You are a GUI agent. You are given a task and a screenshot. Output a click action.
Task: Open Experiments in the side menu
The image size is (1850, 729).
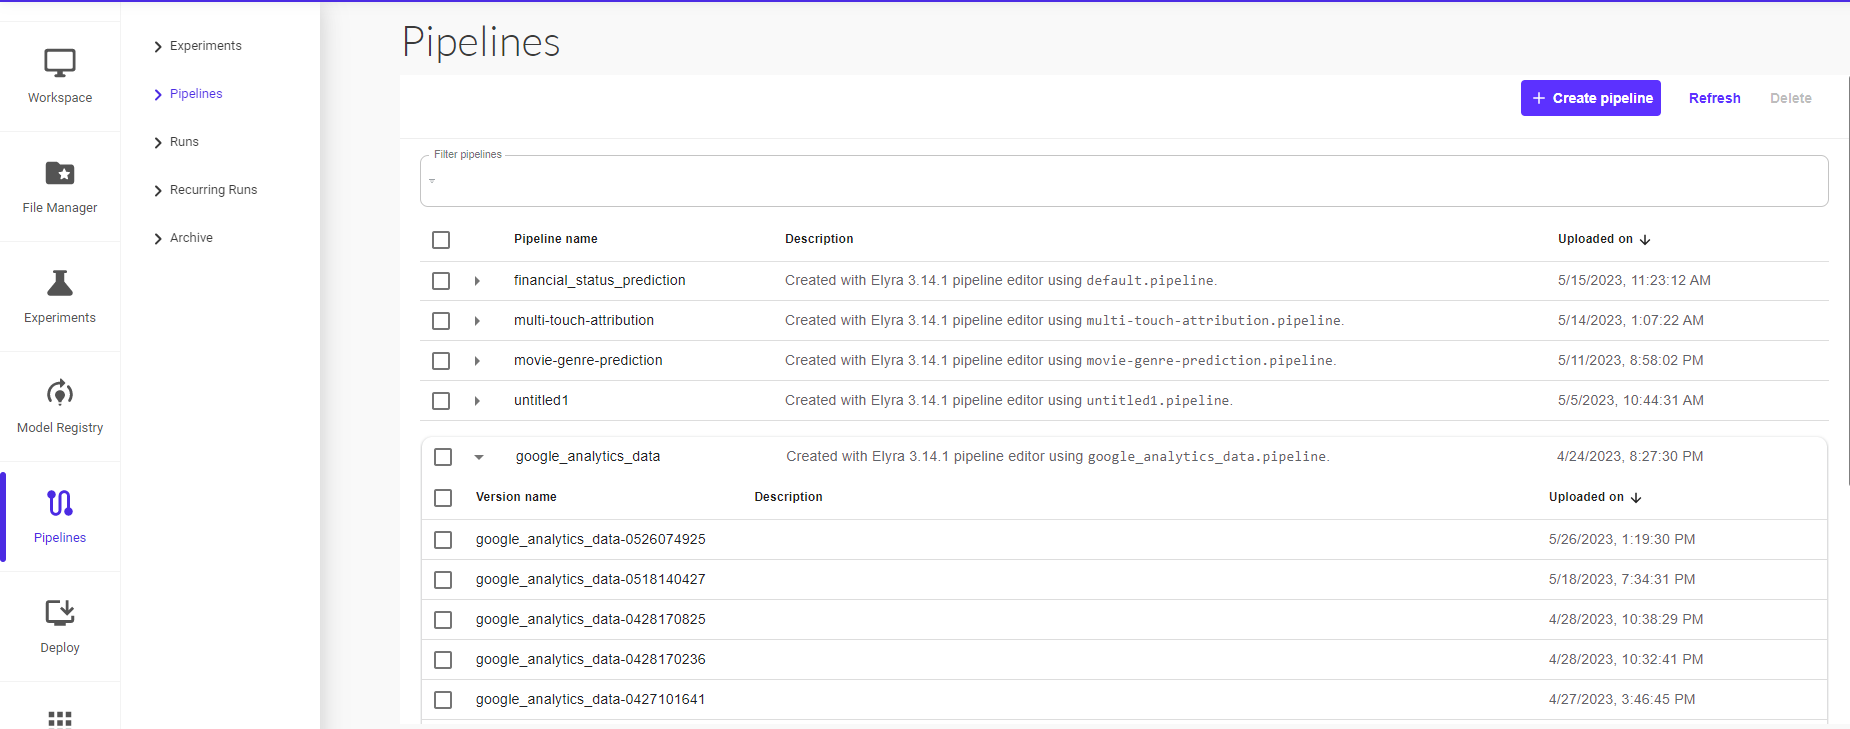point(206,46)
